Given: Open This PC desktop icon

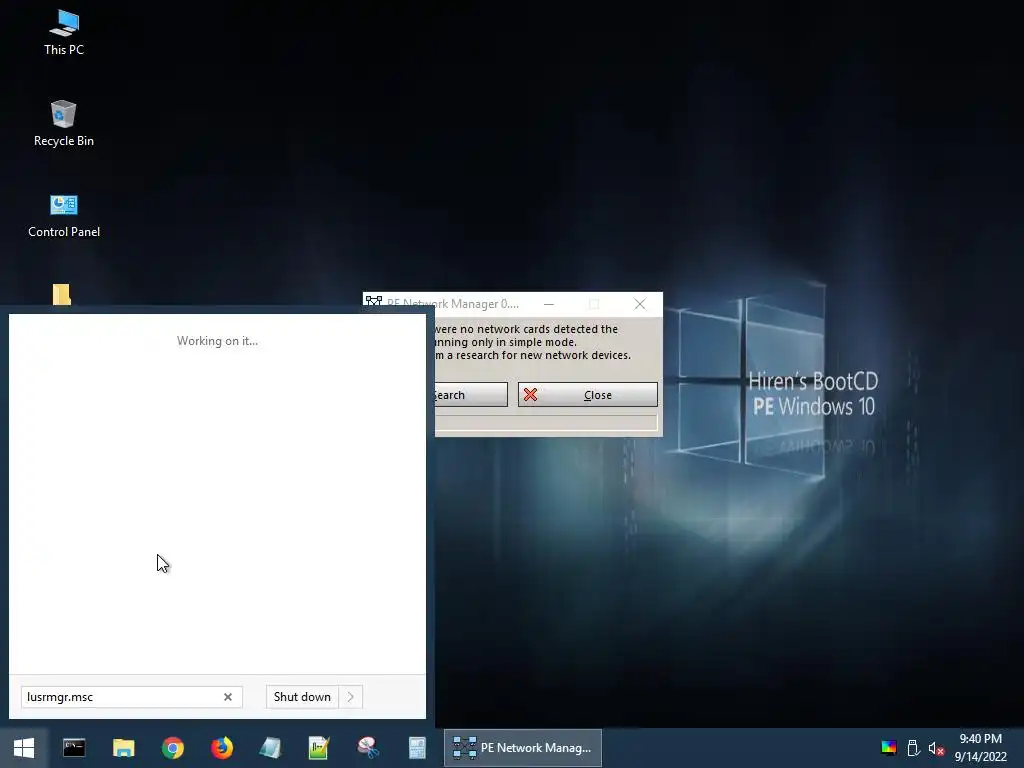Looking at the screenshot, I should point(64,33).
